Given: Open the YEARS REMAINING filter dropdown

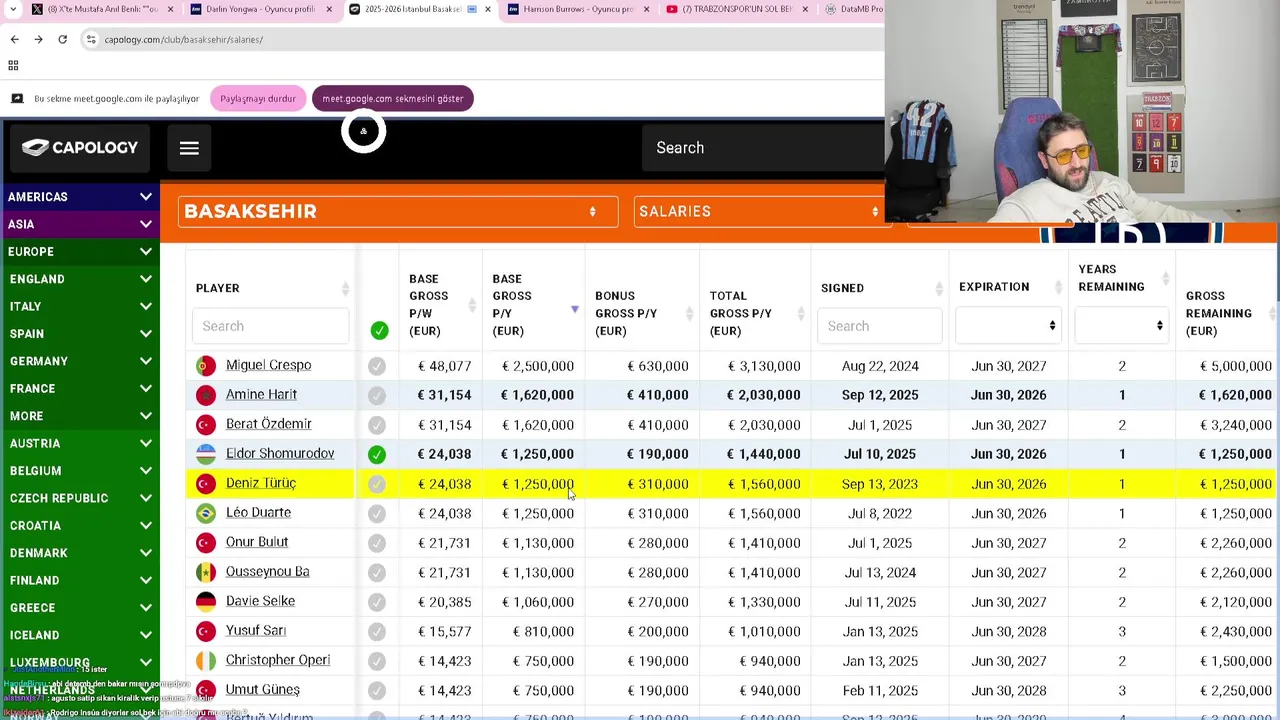Looking at the screenshot, I should (1121, 325).
